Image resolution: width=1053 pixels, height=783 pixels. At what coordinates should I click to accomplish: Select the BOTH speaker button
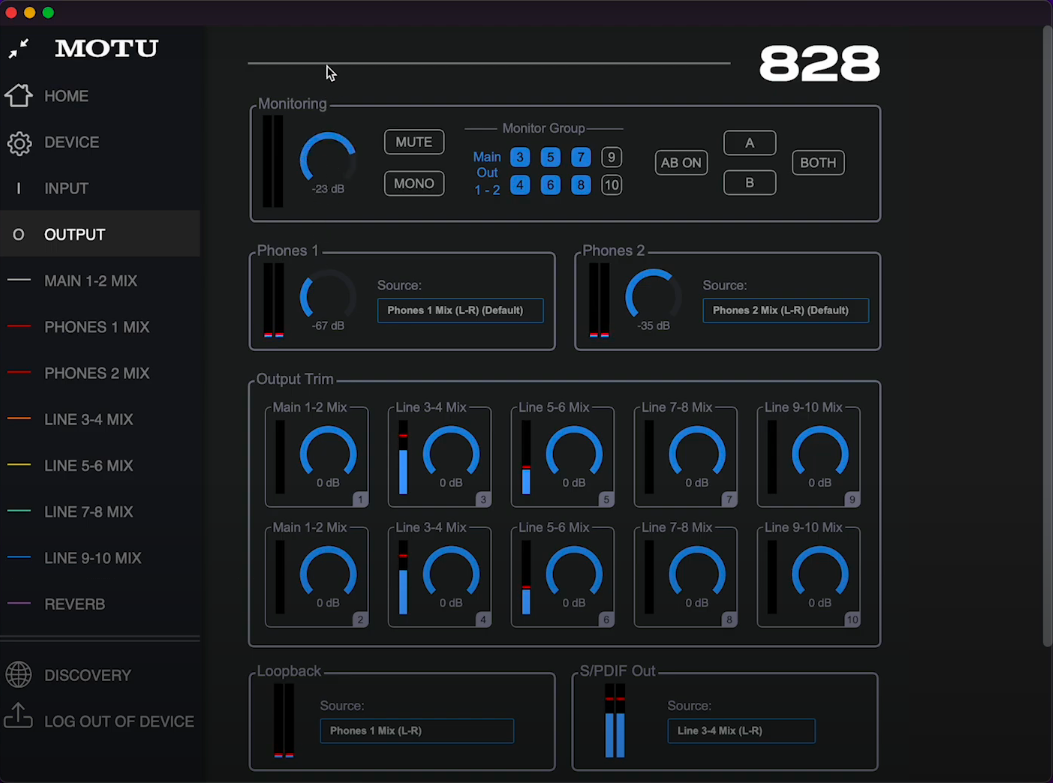click(818, 163)
